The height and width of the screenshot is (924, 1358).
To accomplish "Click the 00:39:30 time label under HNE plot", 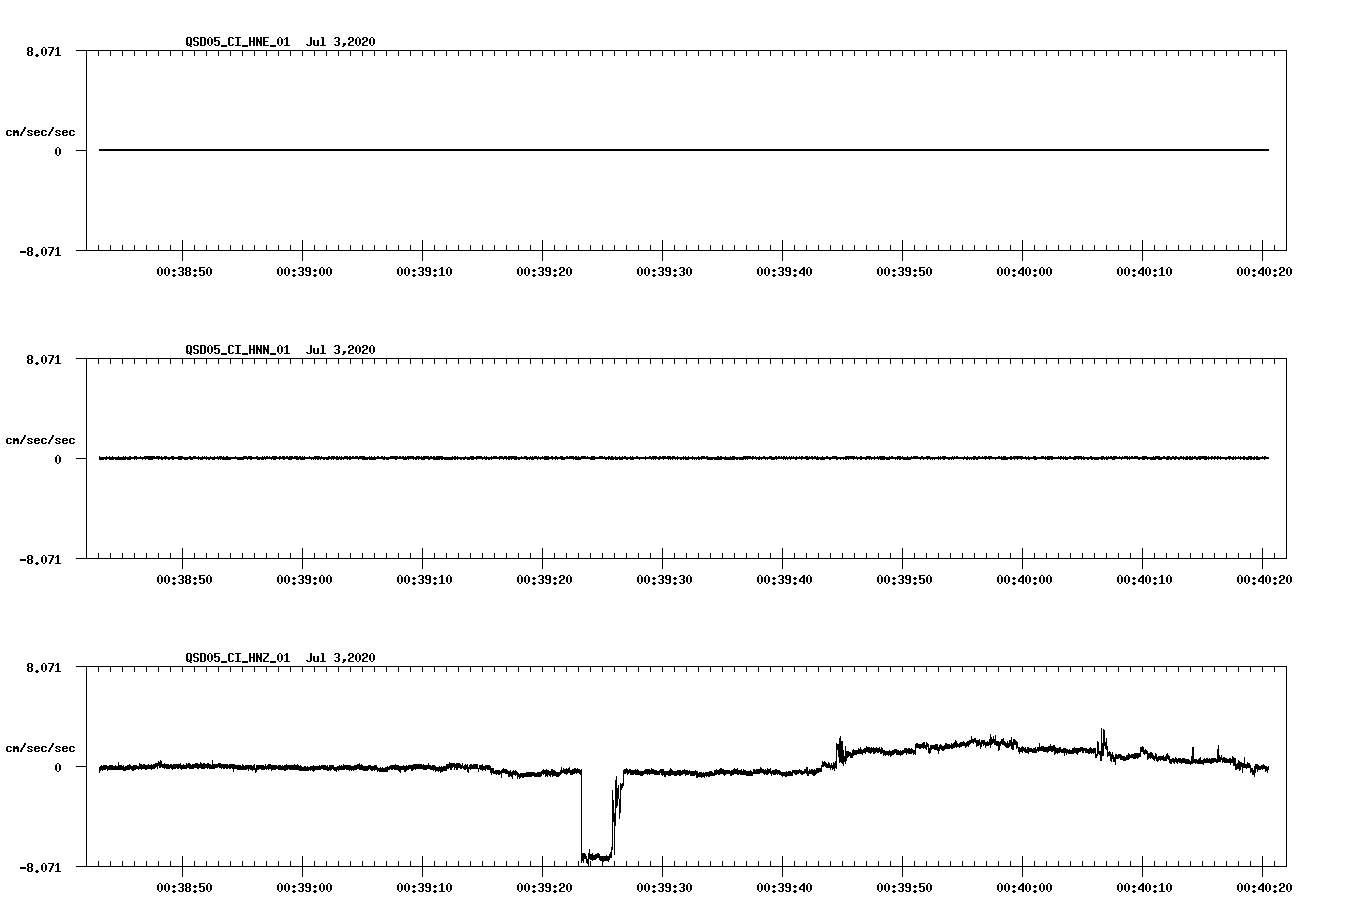I will point(664,272).
